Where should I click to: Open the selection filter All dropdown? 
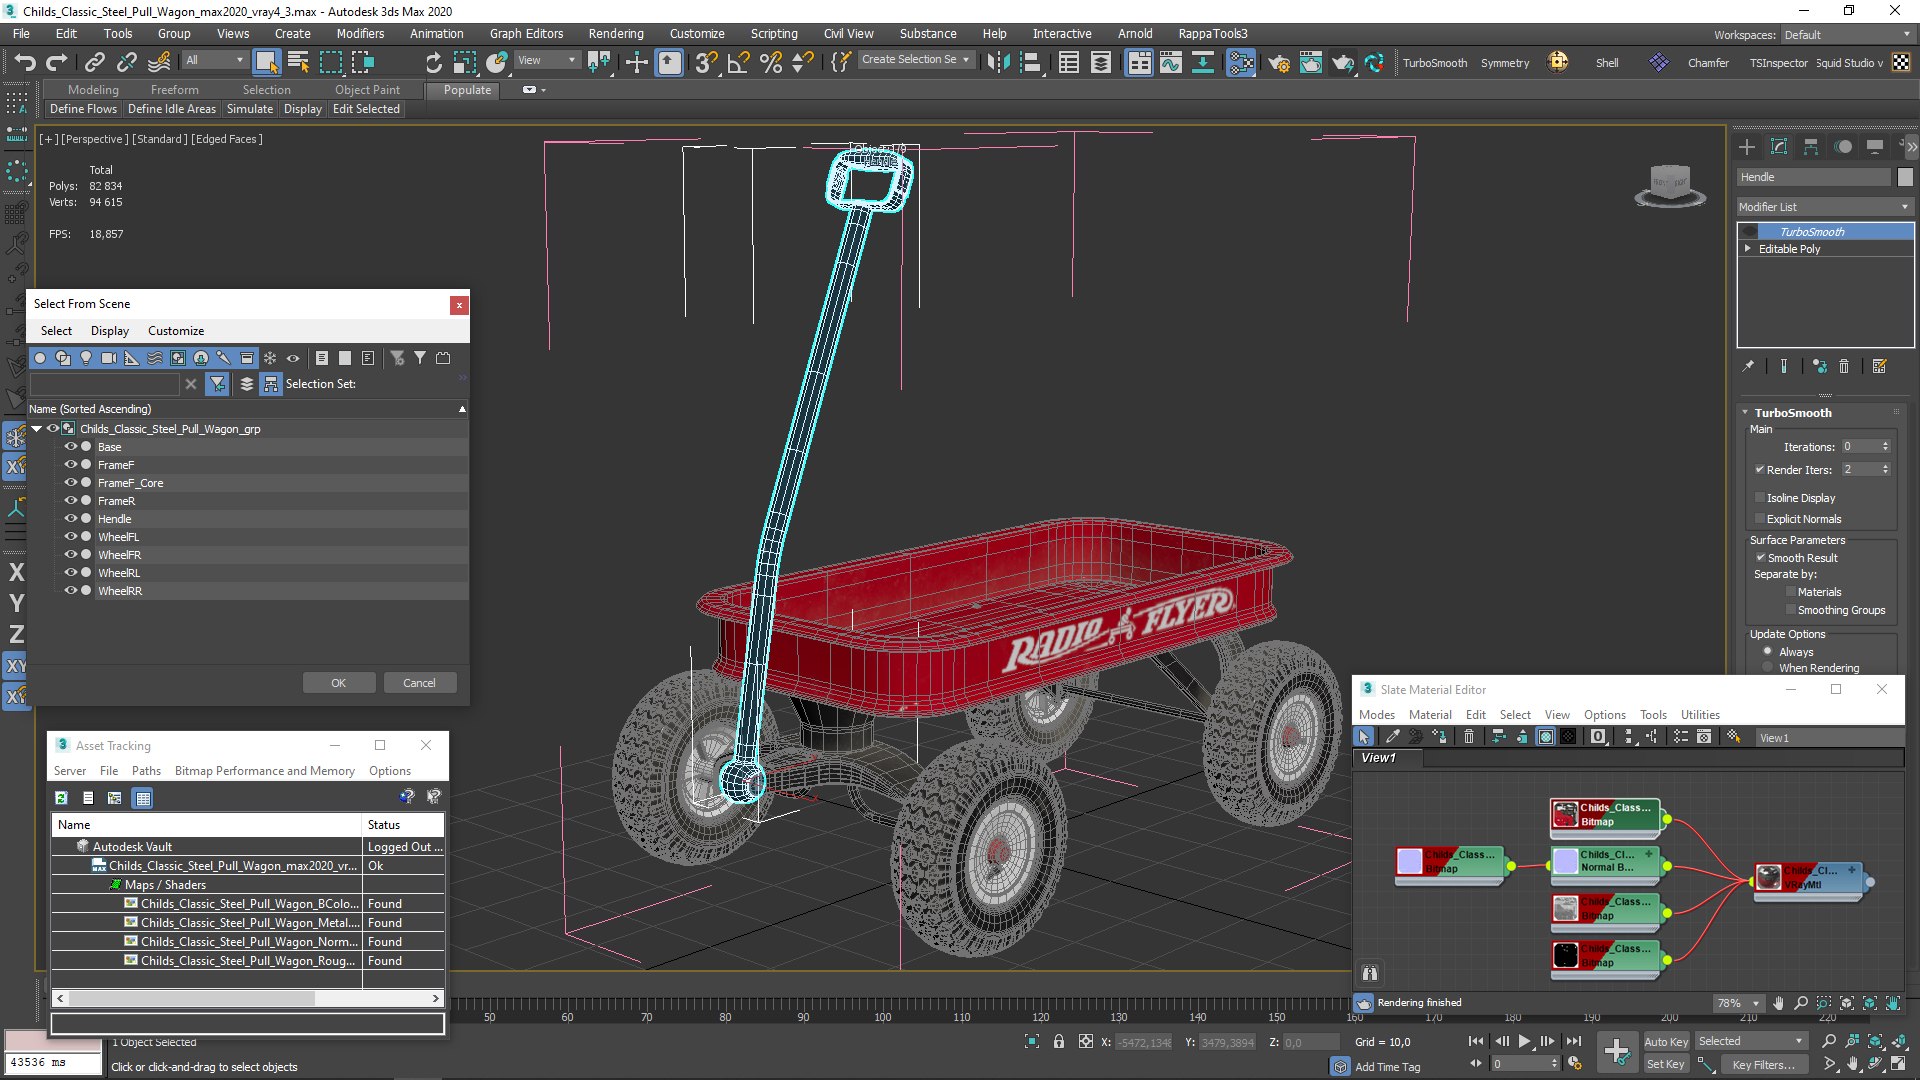(214, 61)
